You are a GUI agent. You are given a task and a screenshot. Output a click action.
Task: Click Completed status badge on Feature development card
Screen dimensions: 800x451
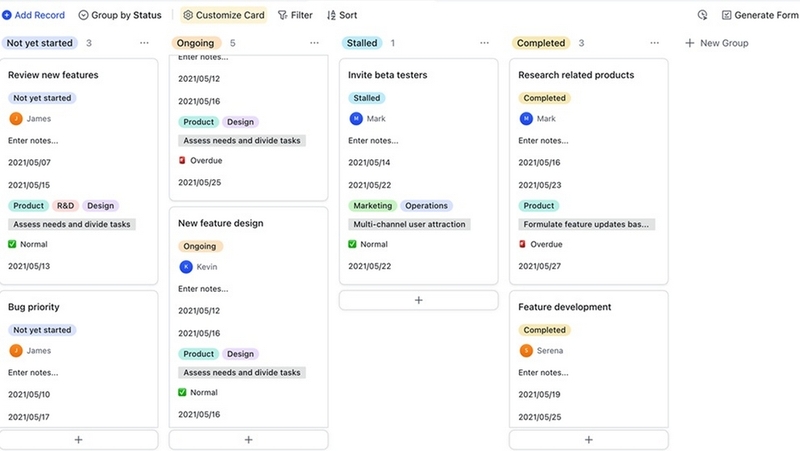[x=544, y=330]
